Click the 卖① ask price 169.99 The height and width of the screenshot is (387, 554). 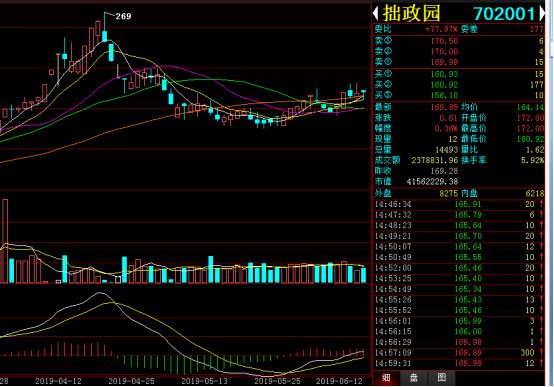tap(444, 62)
